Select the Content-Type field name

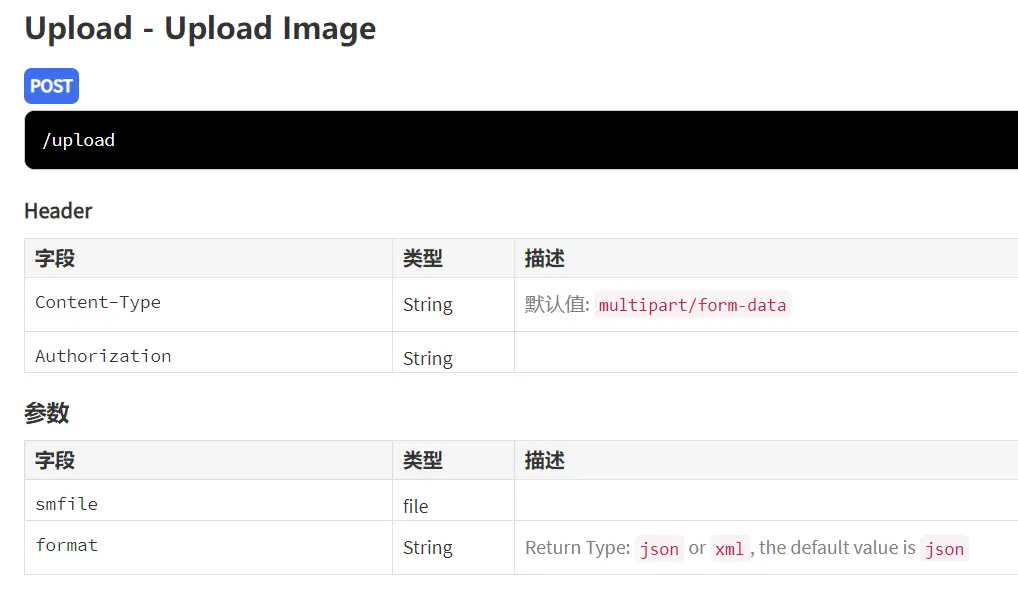coord(98,302)
